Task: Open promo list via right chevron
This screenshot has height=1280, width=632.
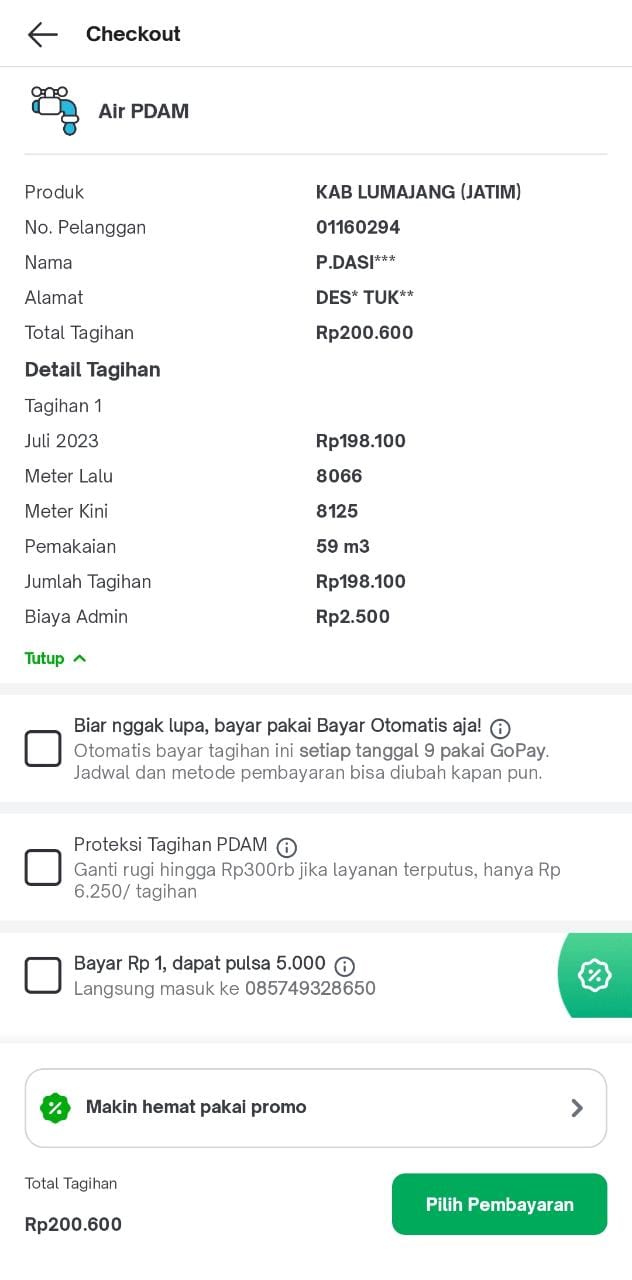Action: 577,1108
